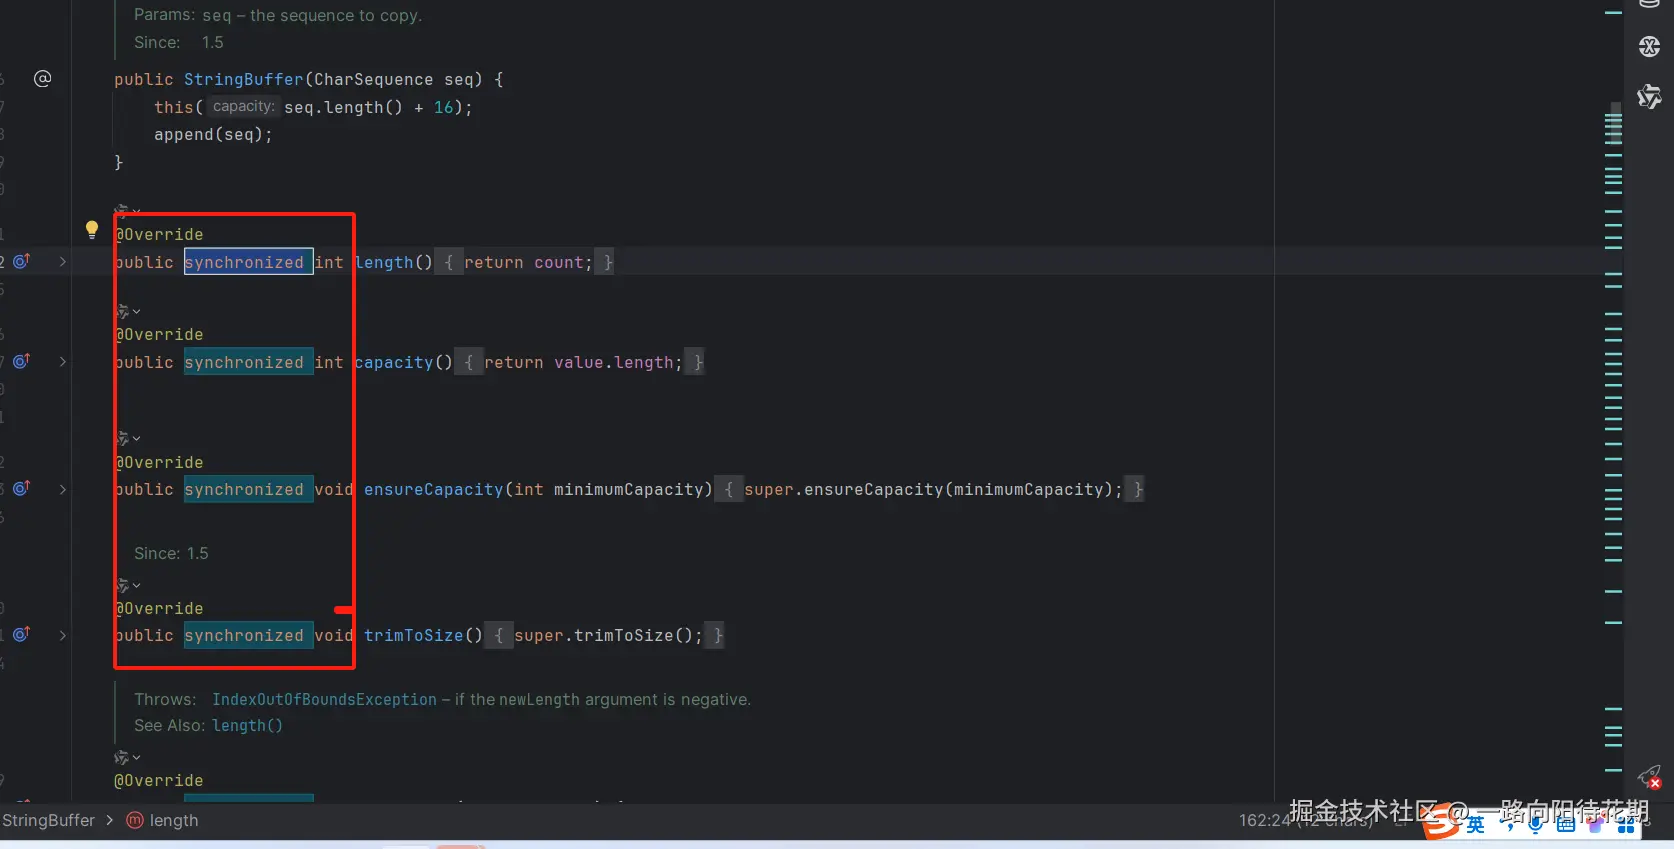The image size is (1674, 849).
Task: Click the override gutter icon for capacity()
Action: (x=21, y=361)
